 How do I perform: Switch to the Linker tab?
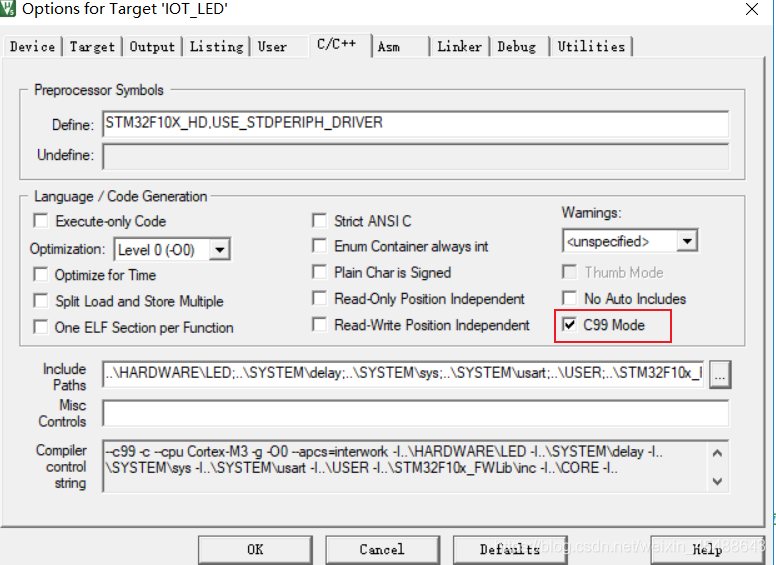coord(459,47)
